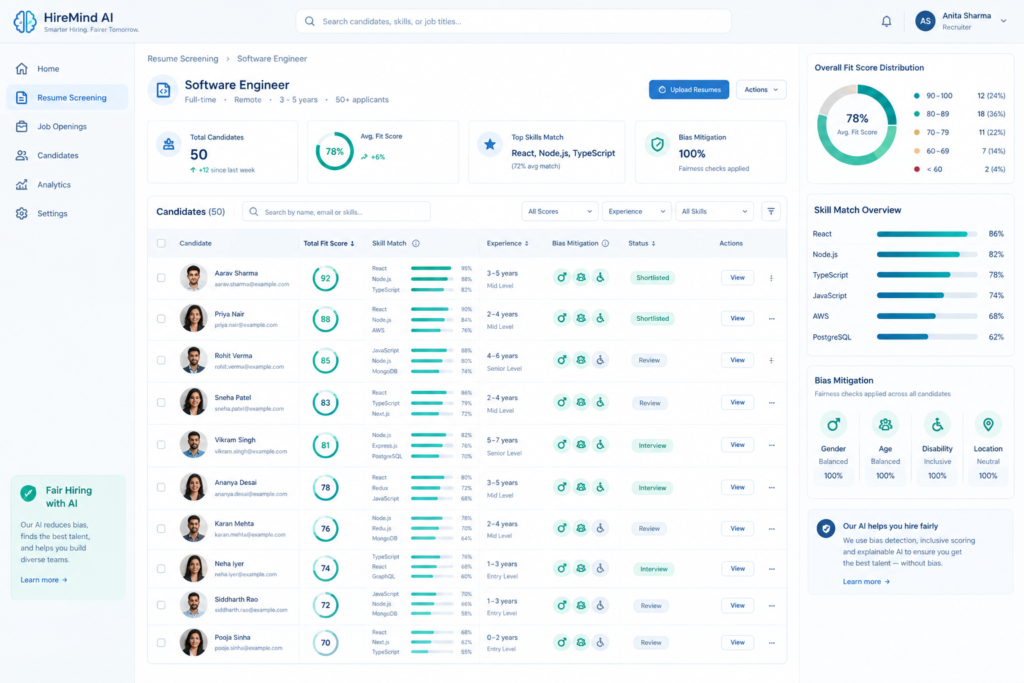Click the 90-100 teal legend dot
The image size is (1024, 683).
coord(917,95)
